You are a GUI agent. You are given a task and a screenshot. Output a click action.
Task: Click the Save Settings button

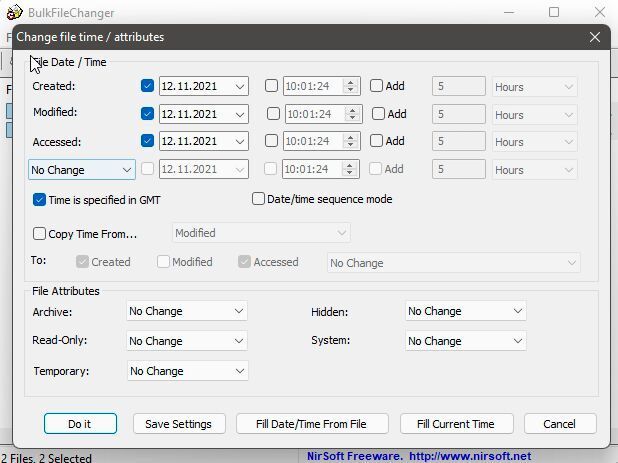[178, 424]
